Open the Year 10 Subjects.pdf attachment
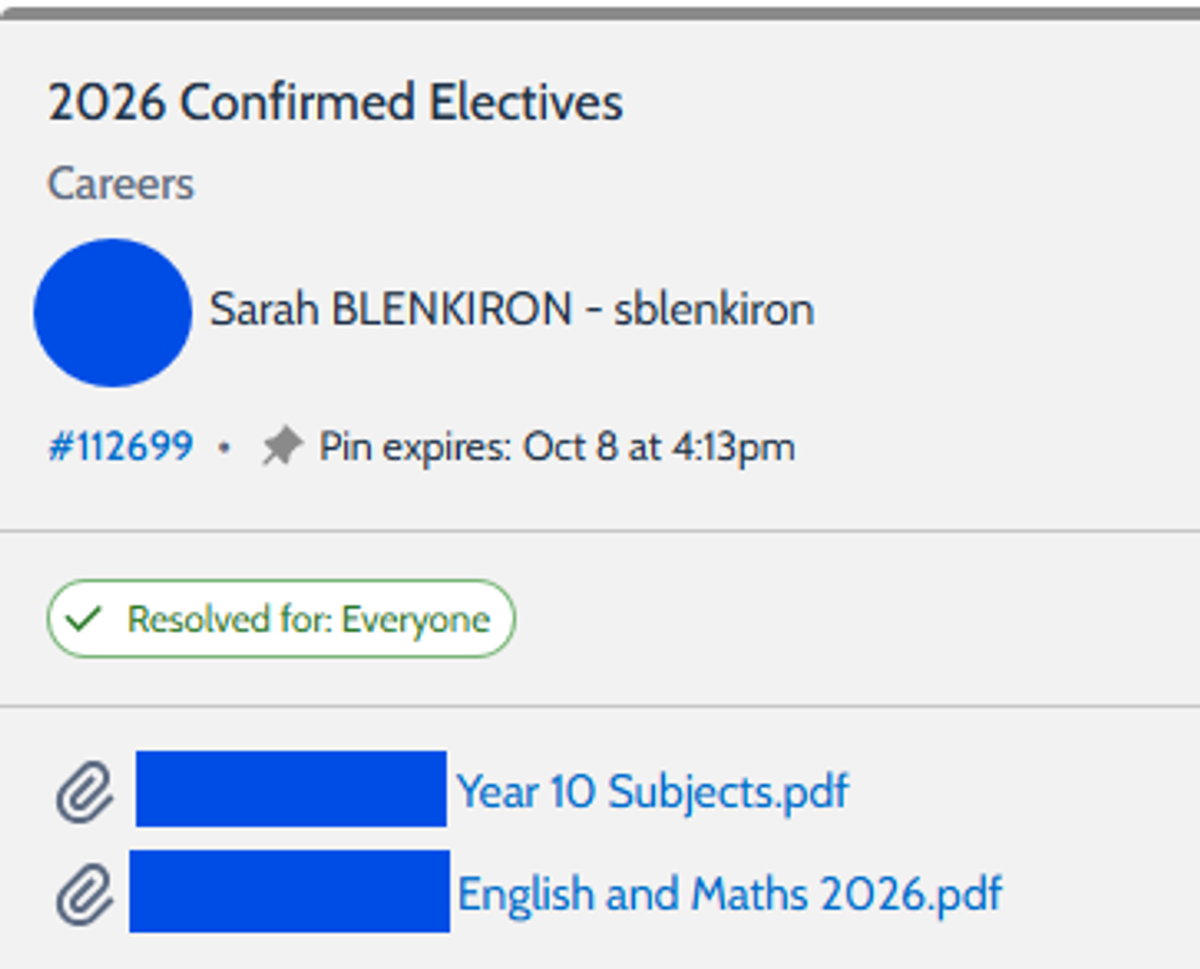The height and width of the screenshot is (969, 1200). pyautogui.click(x=652, y=791)
